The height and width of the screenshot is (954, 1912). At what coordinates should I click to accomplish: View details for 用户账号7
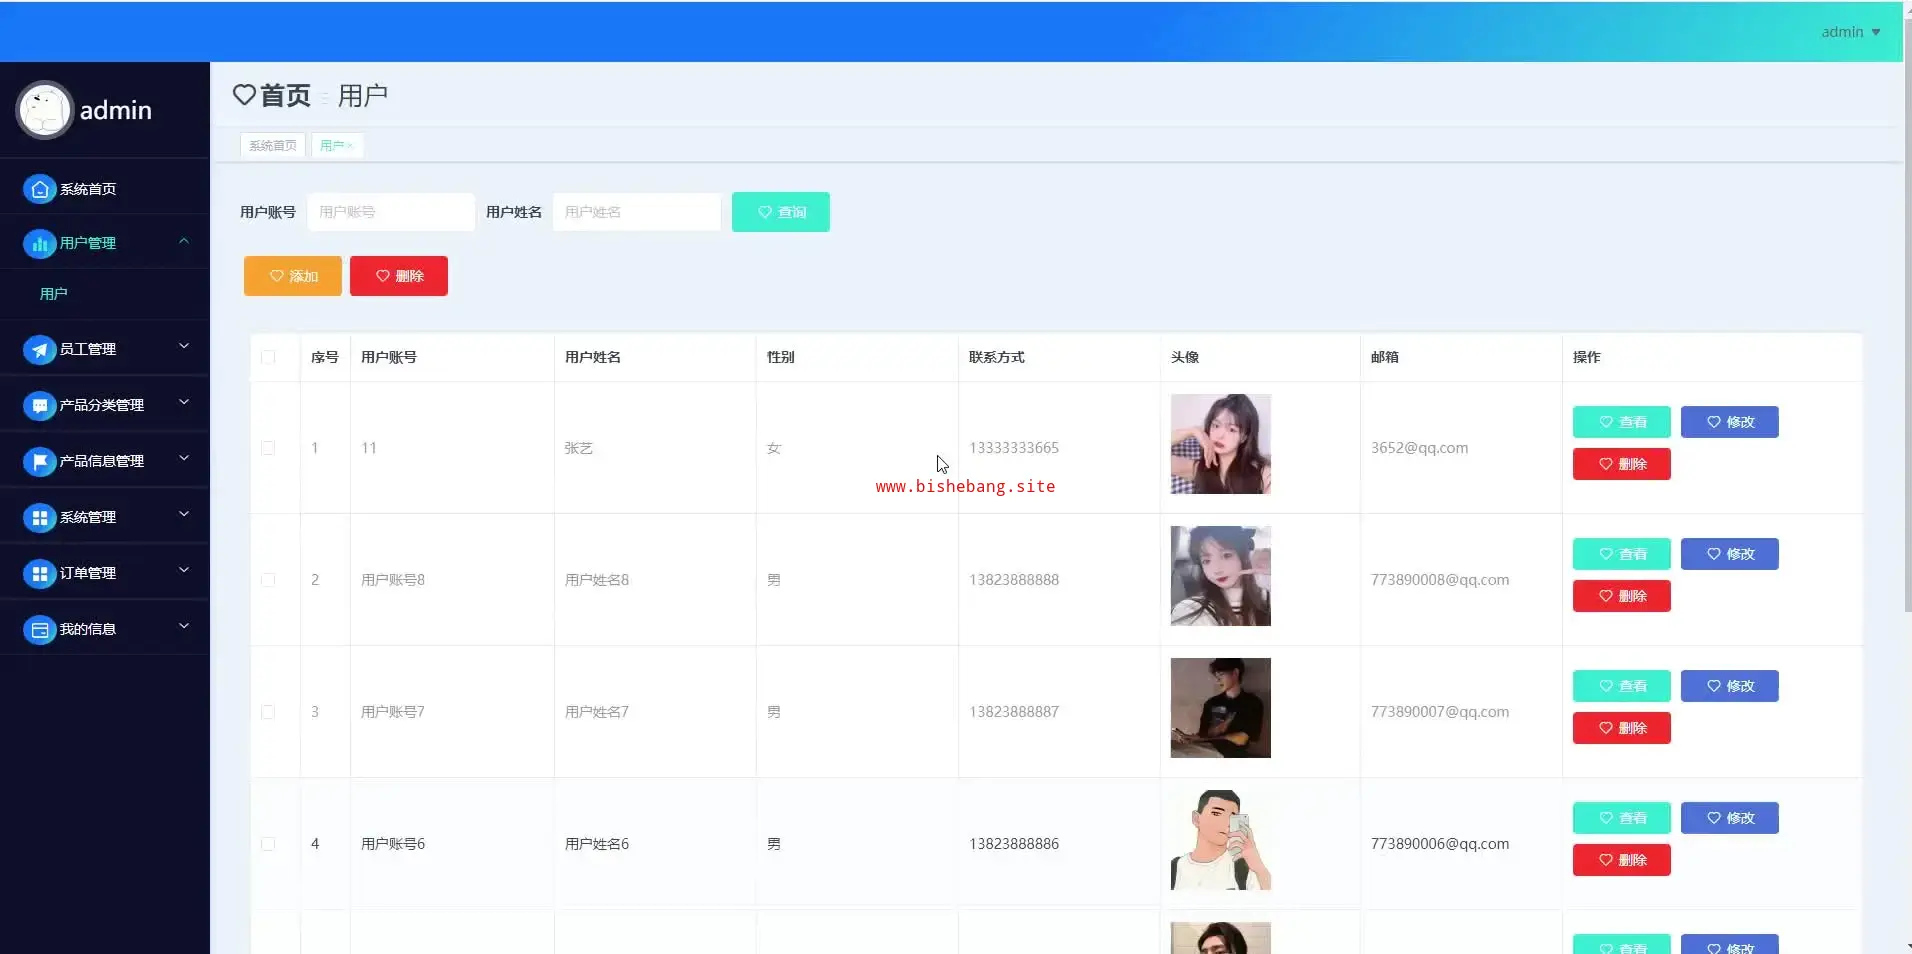point(1622,686)
